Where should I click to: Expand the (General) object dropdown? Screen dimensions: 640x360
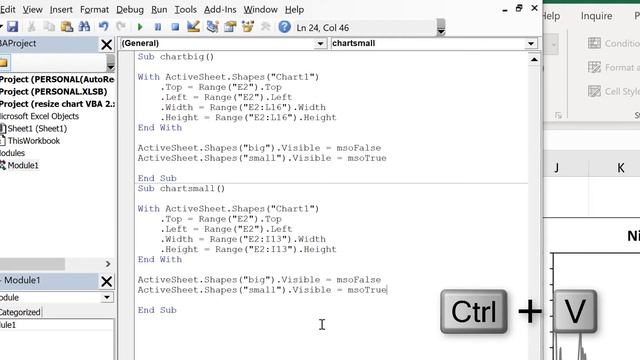click(x=320, y=43)
